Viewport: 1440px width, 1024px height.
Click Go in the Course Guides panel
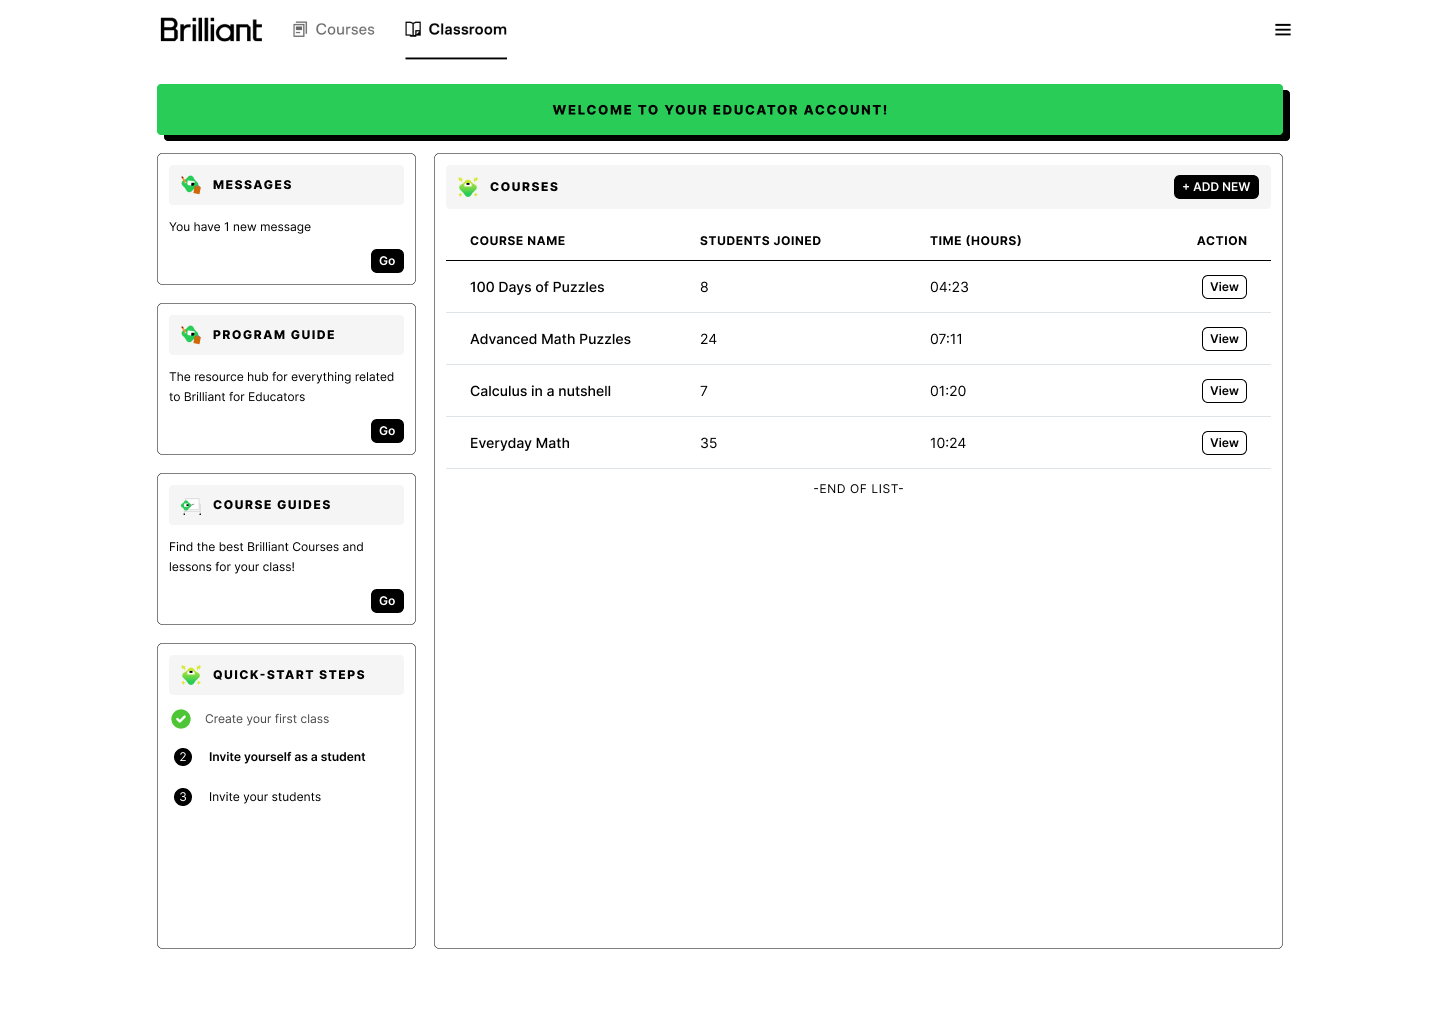pos(387,601)
